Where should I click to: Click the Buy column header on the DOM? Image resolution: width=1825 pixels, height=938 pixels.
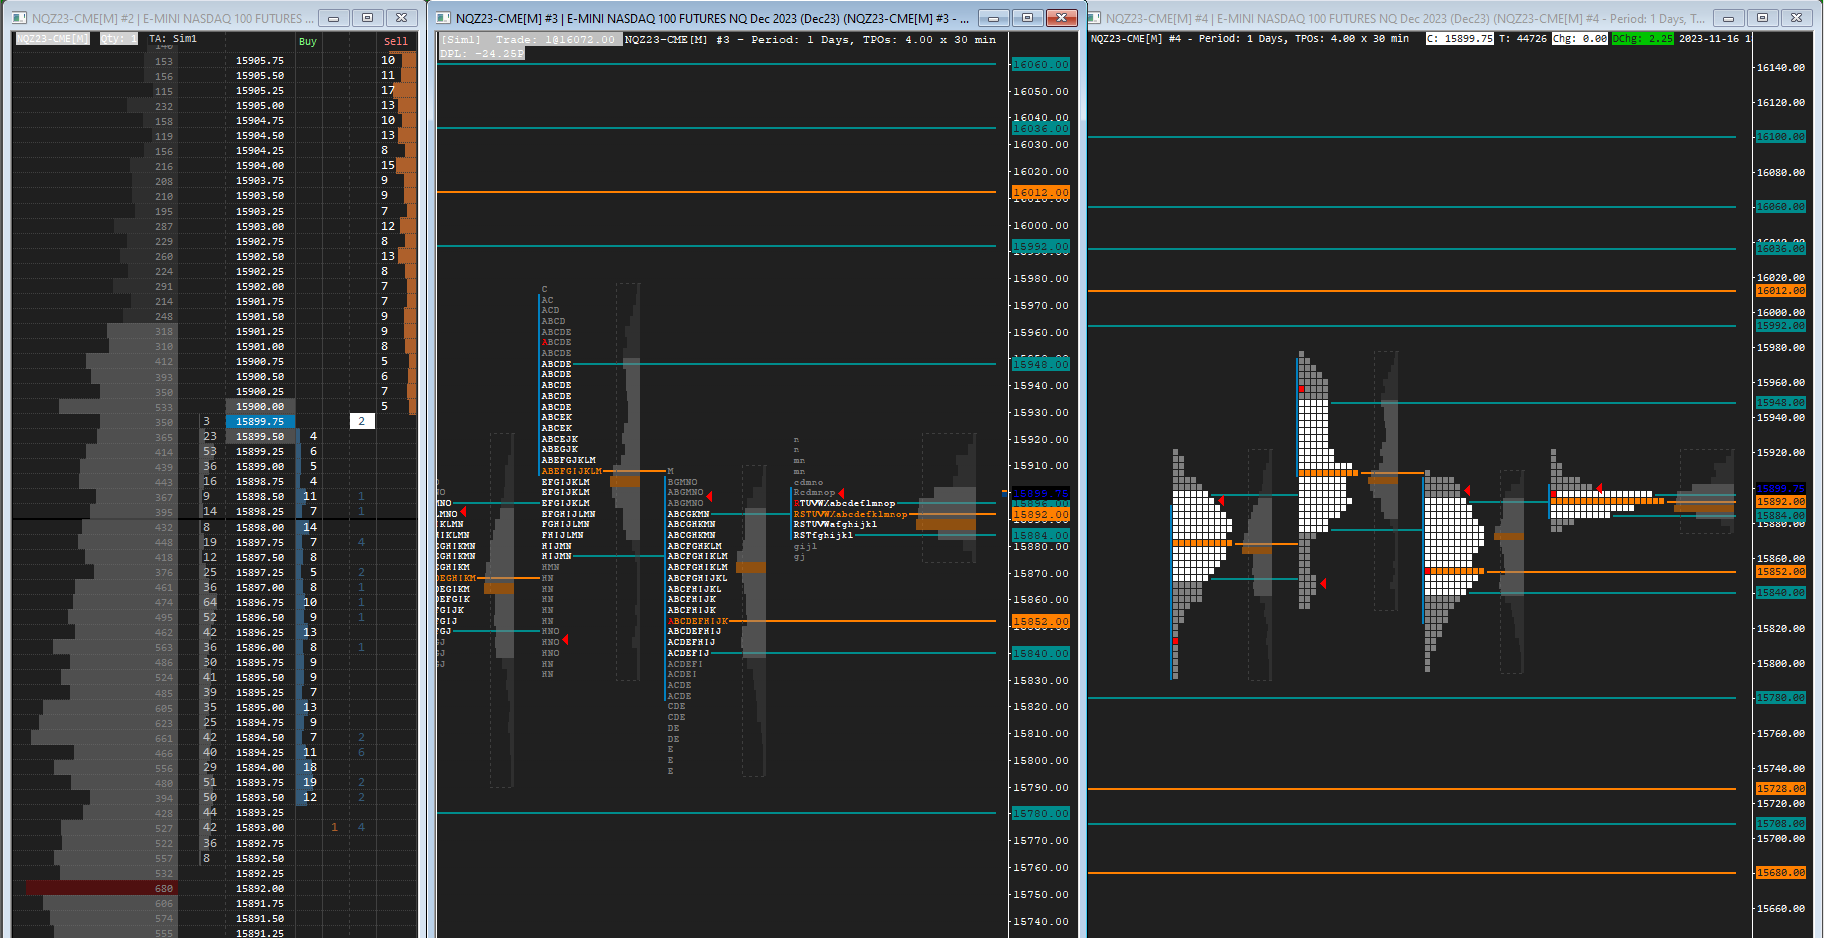[307, 42]
